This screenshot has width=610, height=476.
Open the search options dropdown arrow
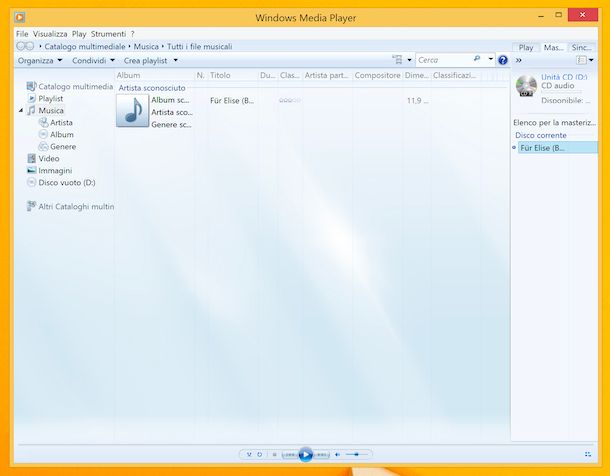tap(491, 59)
